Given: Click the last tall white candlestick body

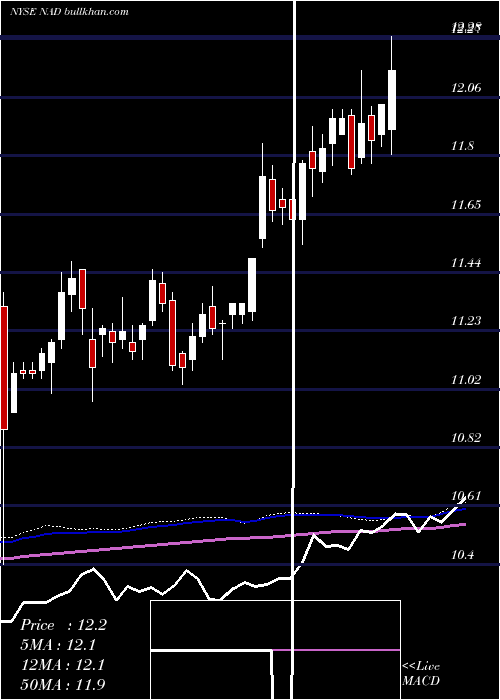Looking at the screenshot, I should pos(392,100).
